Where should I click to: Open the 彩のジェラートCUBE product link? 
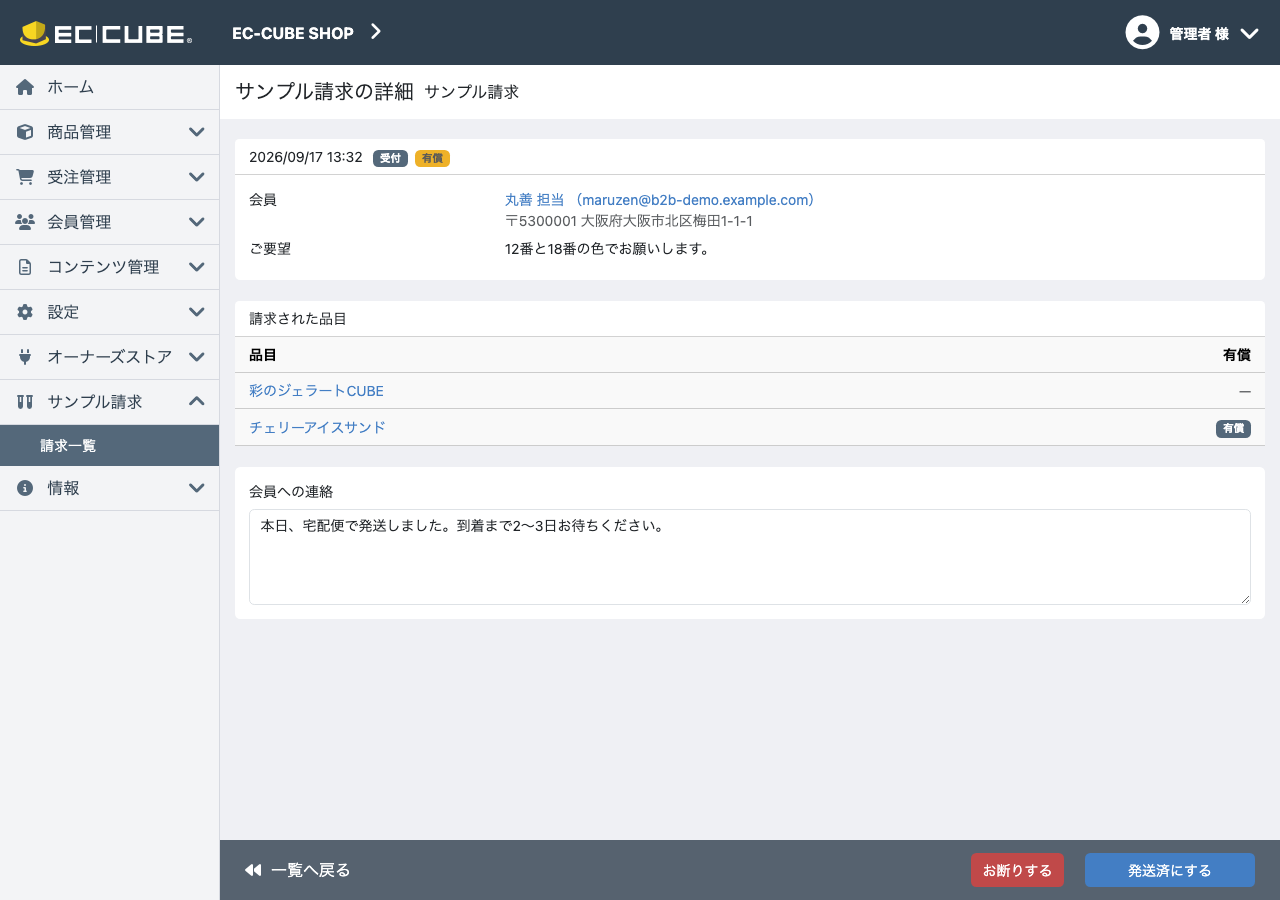coord(316,391)
